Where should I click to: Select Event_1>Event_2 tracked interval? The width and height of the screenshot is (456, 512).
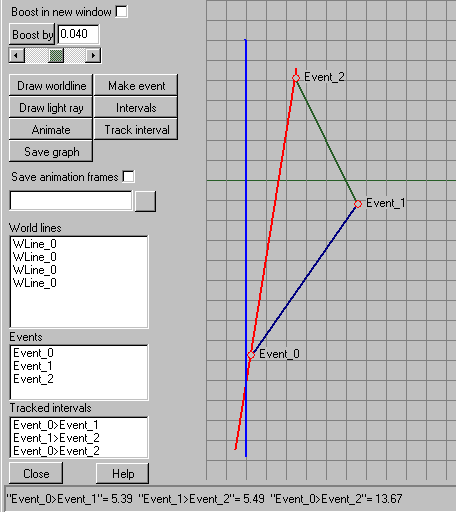[x=56, y=438]
